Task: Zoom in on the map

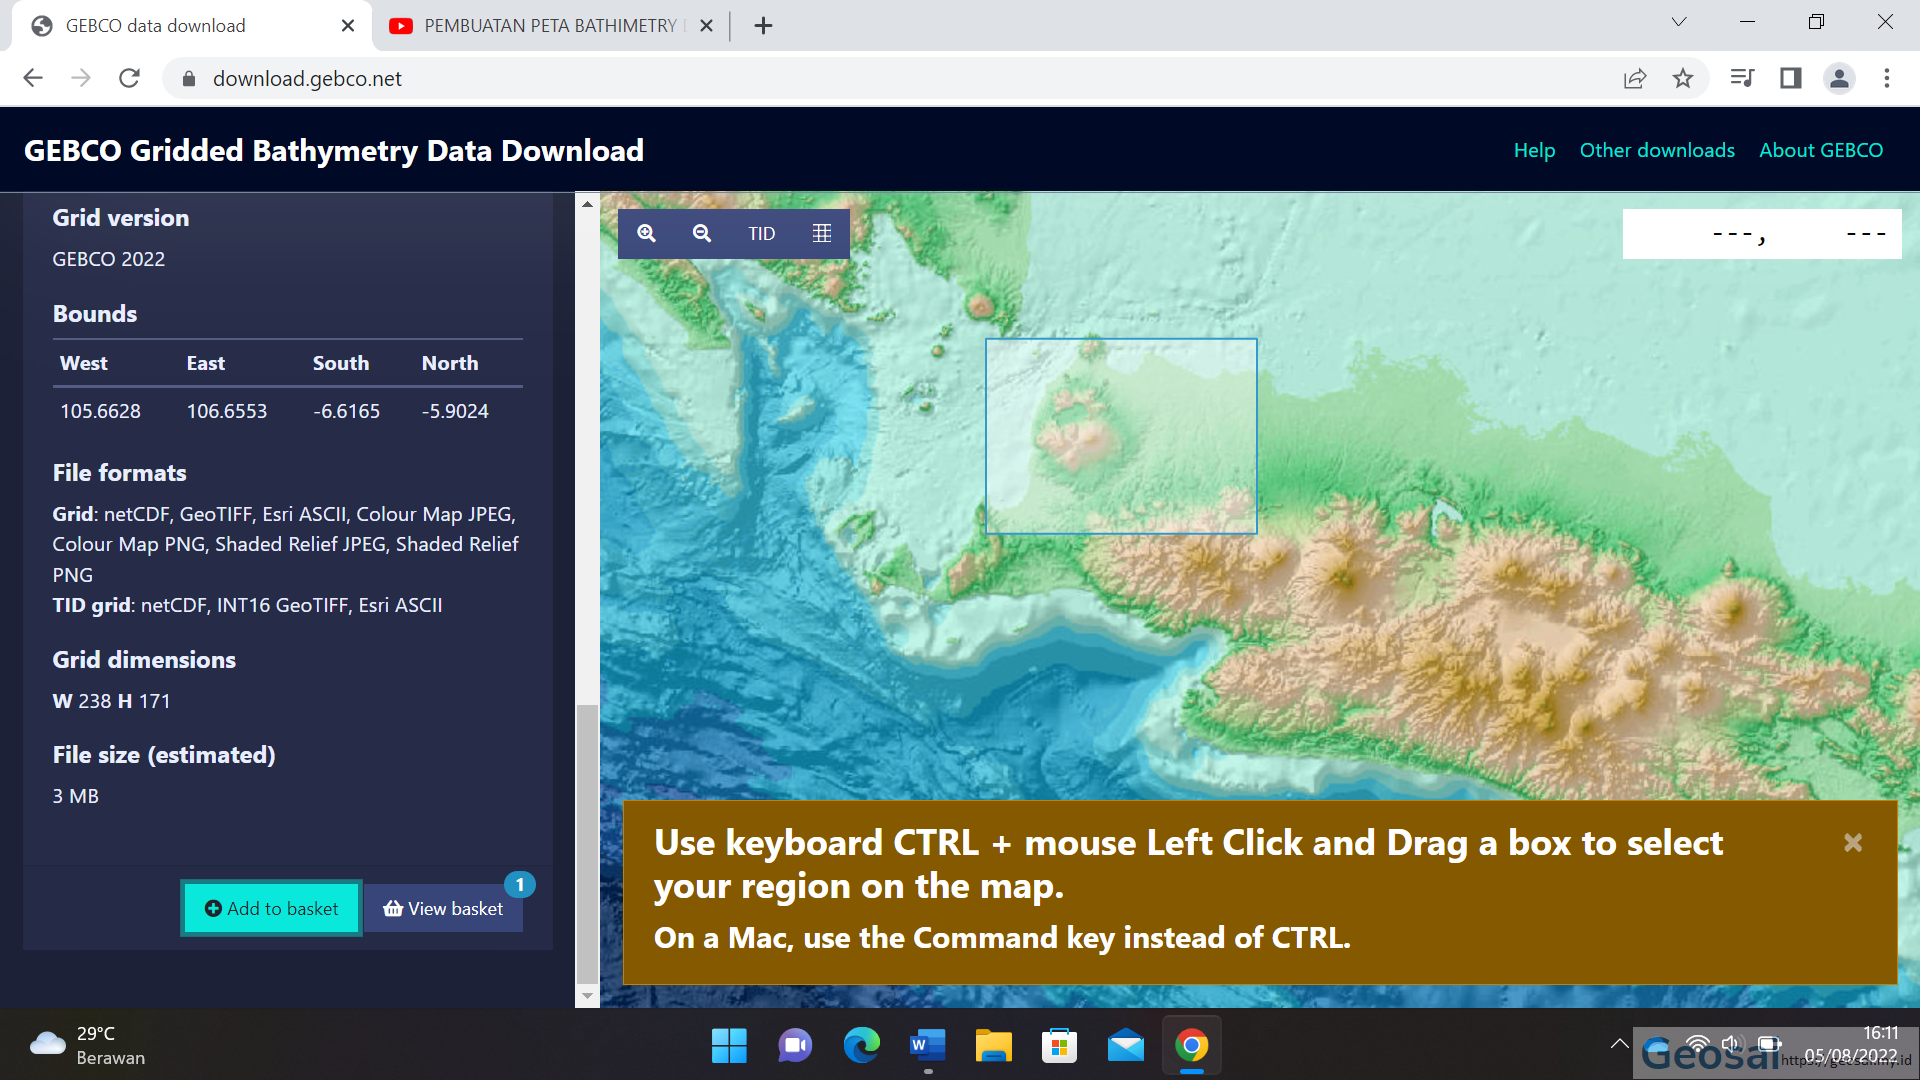Action: point(647,233)
